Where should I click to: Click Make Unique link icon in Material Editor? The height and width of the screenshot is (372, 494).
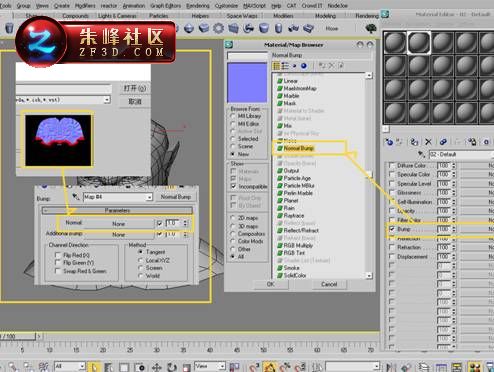point(443,142)
